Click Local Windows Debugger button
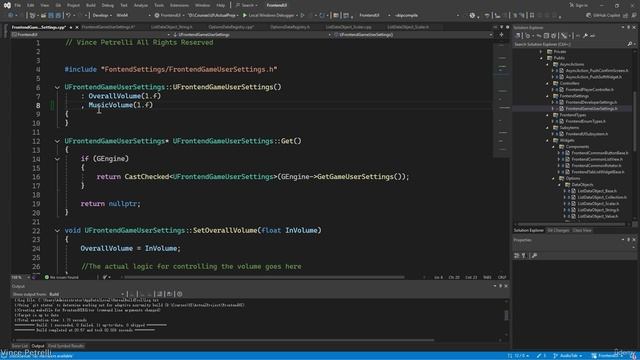The width and height of the screenshot is (640, 360). coord(271,15)
